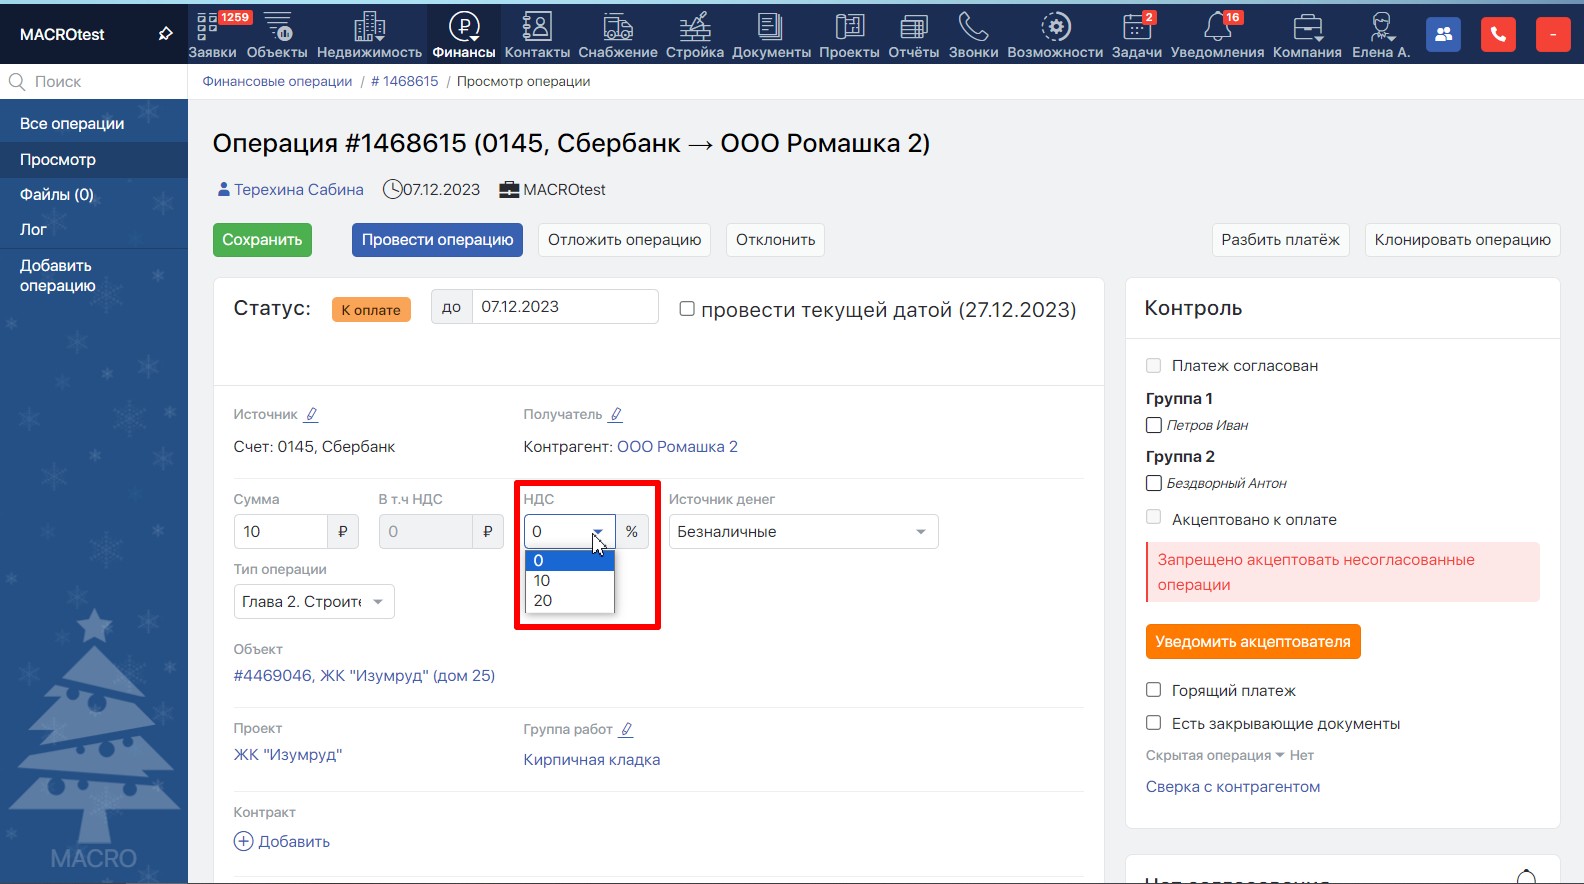Select 20 in НДС dropdown list
Image resolution: width=1584 pixels, height=884 pixels.
point(543,601)
